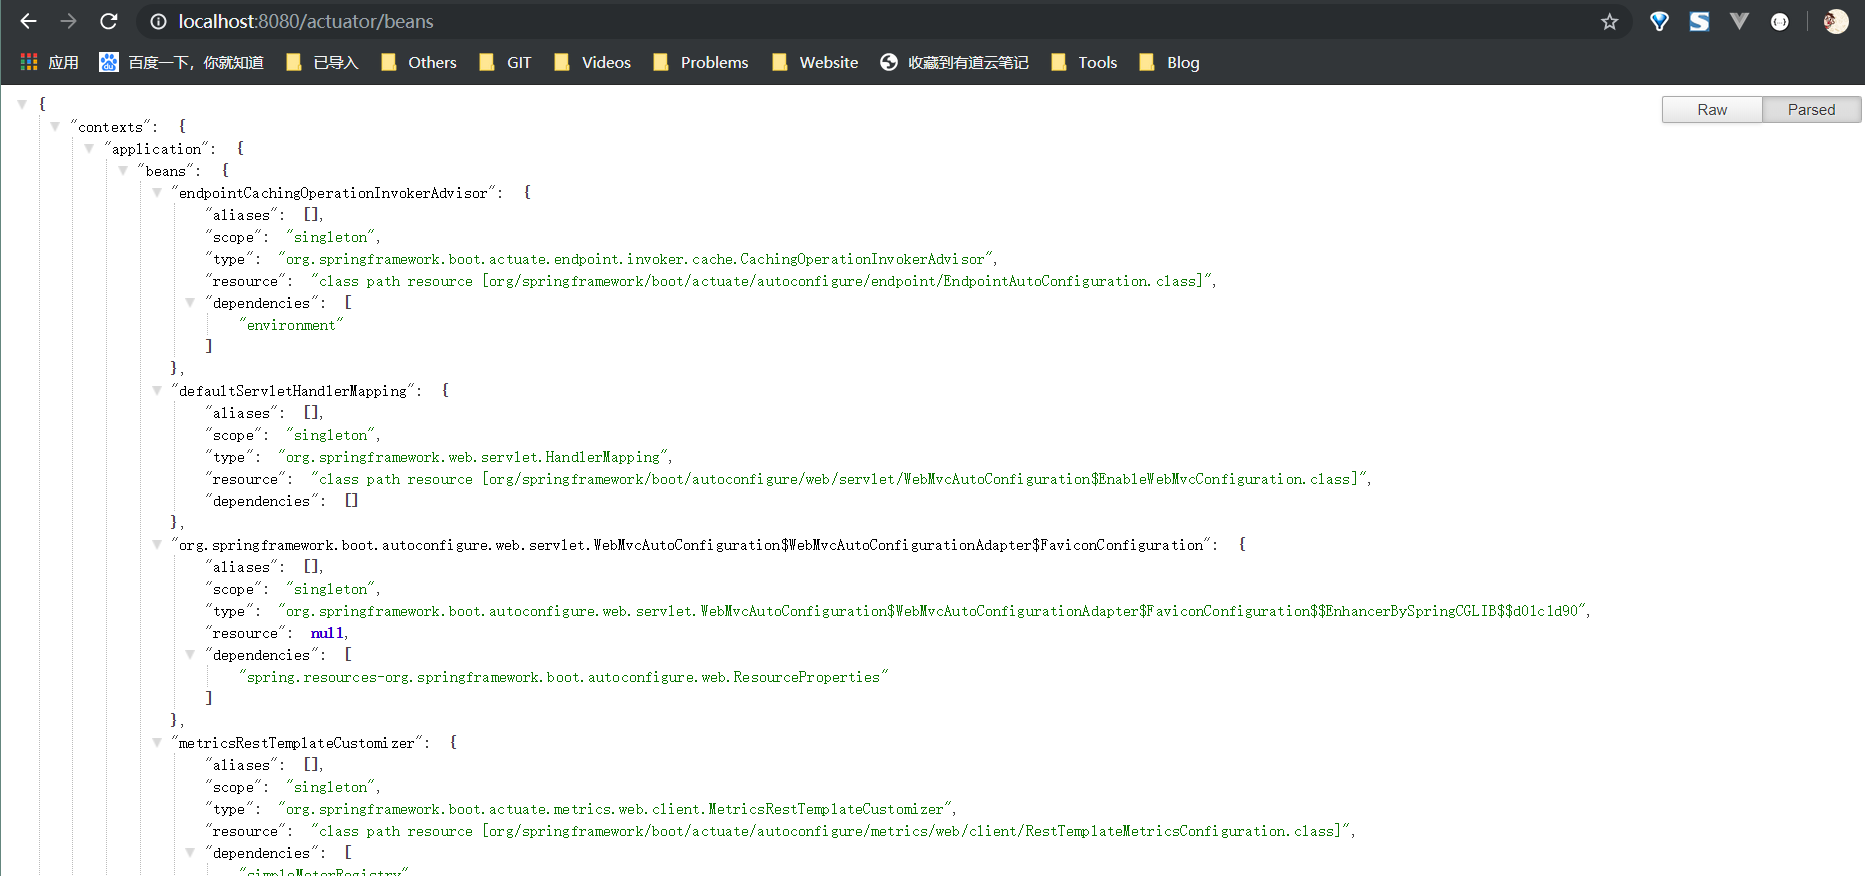The height and width of the screenshot is (876, 1865).
Task: Click the EnhancerBySpringCGLIB type value
Action: click(x=932, y=611)
